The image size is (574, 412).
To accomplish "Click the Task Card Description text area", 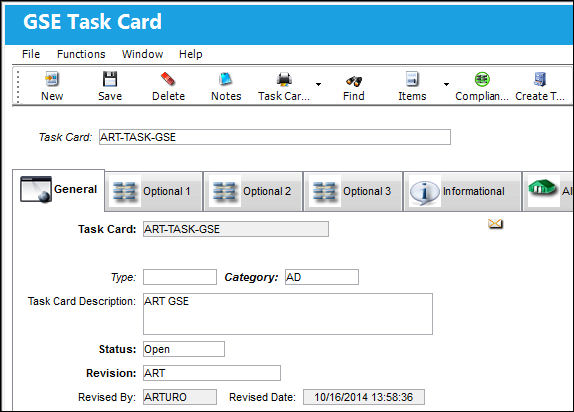I will (x=288, y=314).
